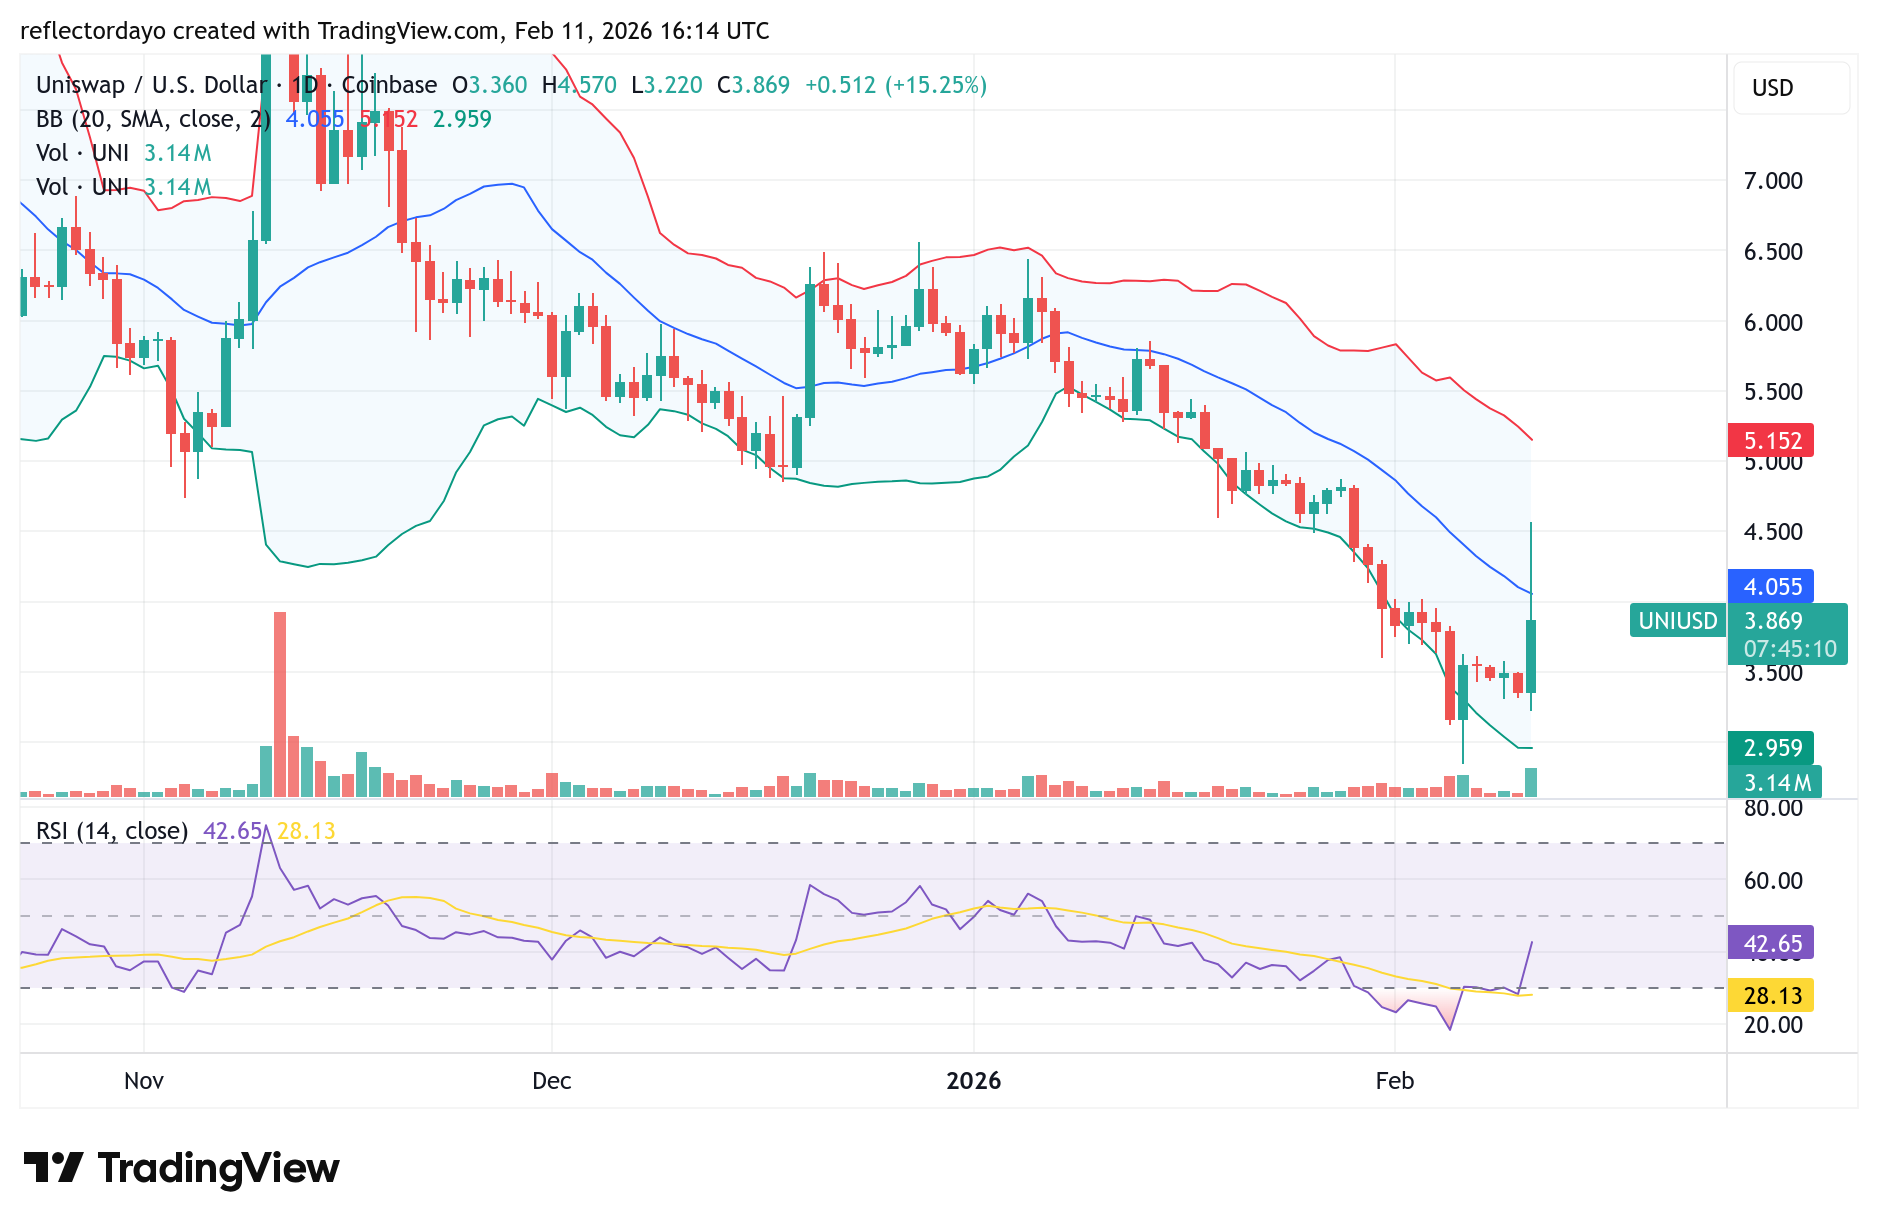The height and width of the screenshot is (1228, 1878).
Task: Click the 2.959 lower band price label
Action: click(1771, 748)
